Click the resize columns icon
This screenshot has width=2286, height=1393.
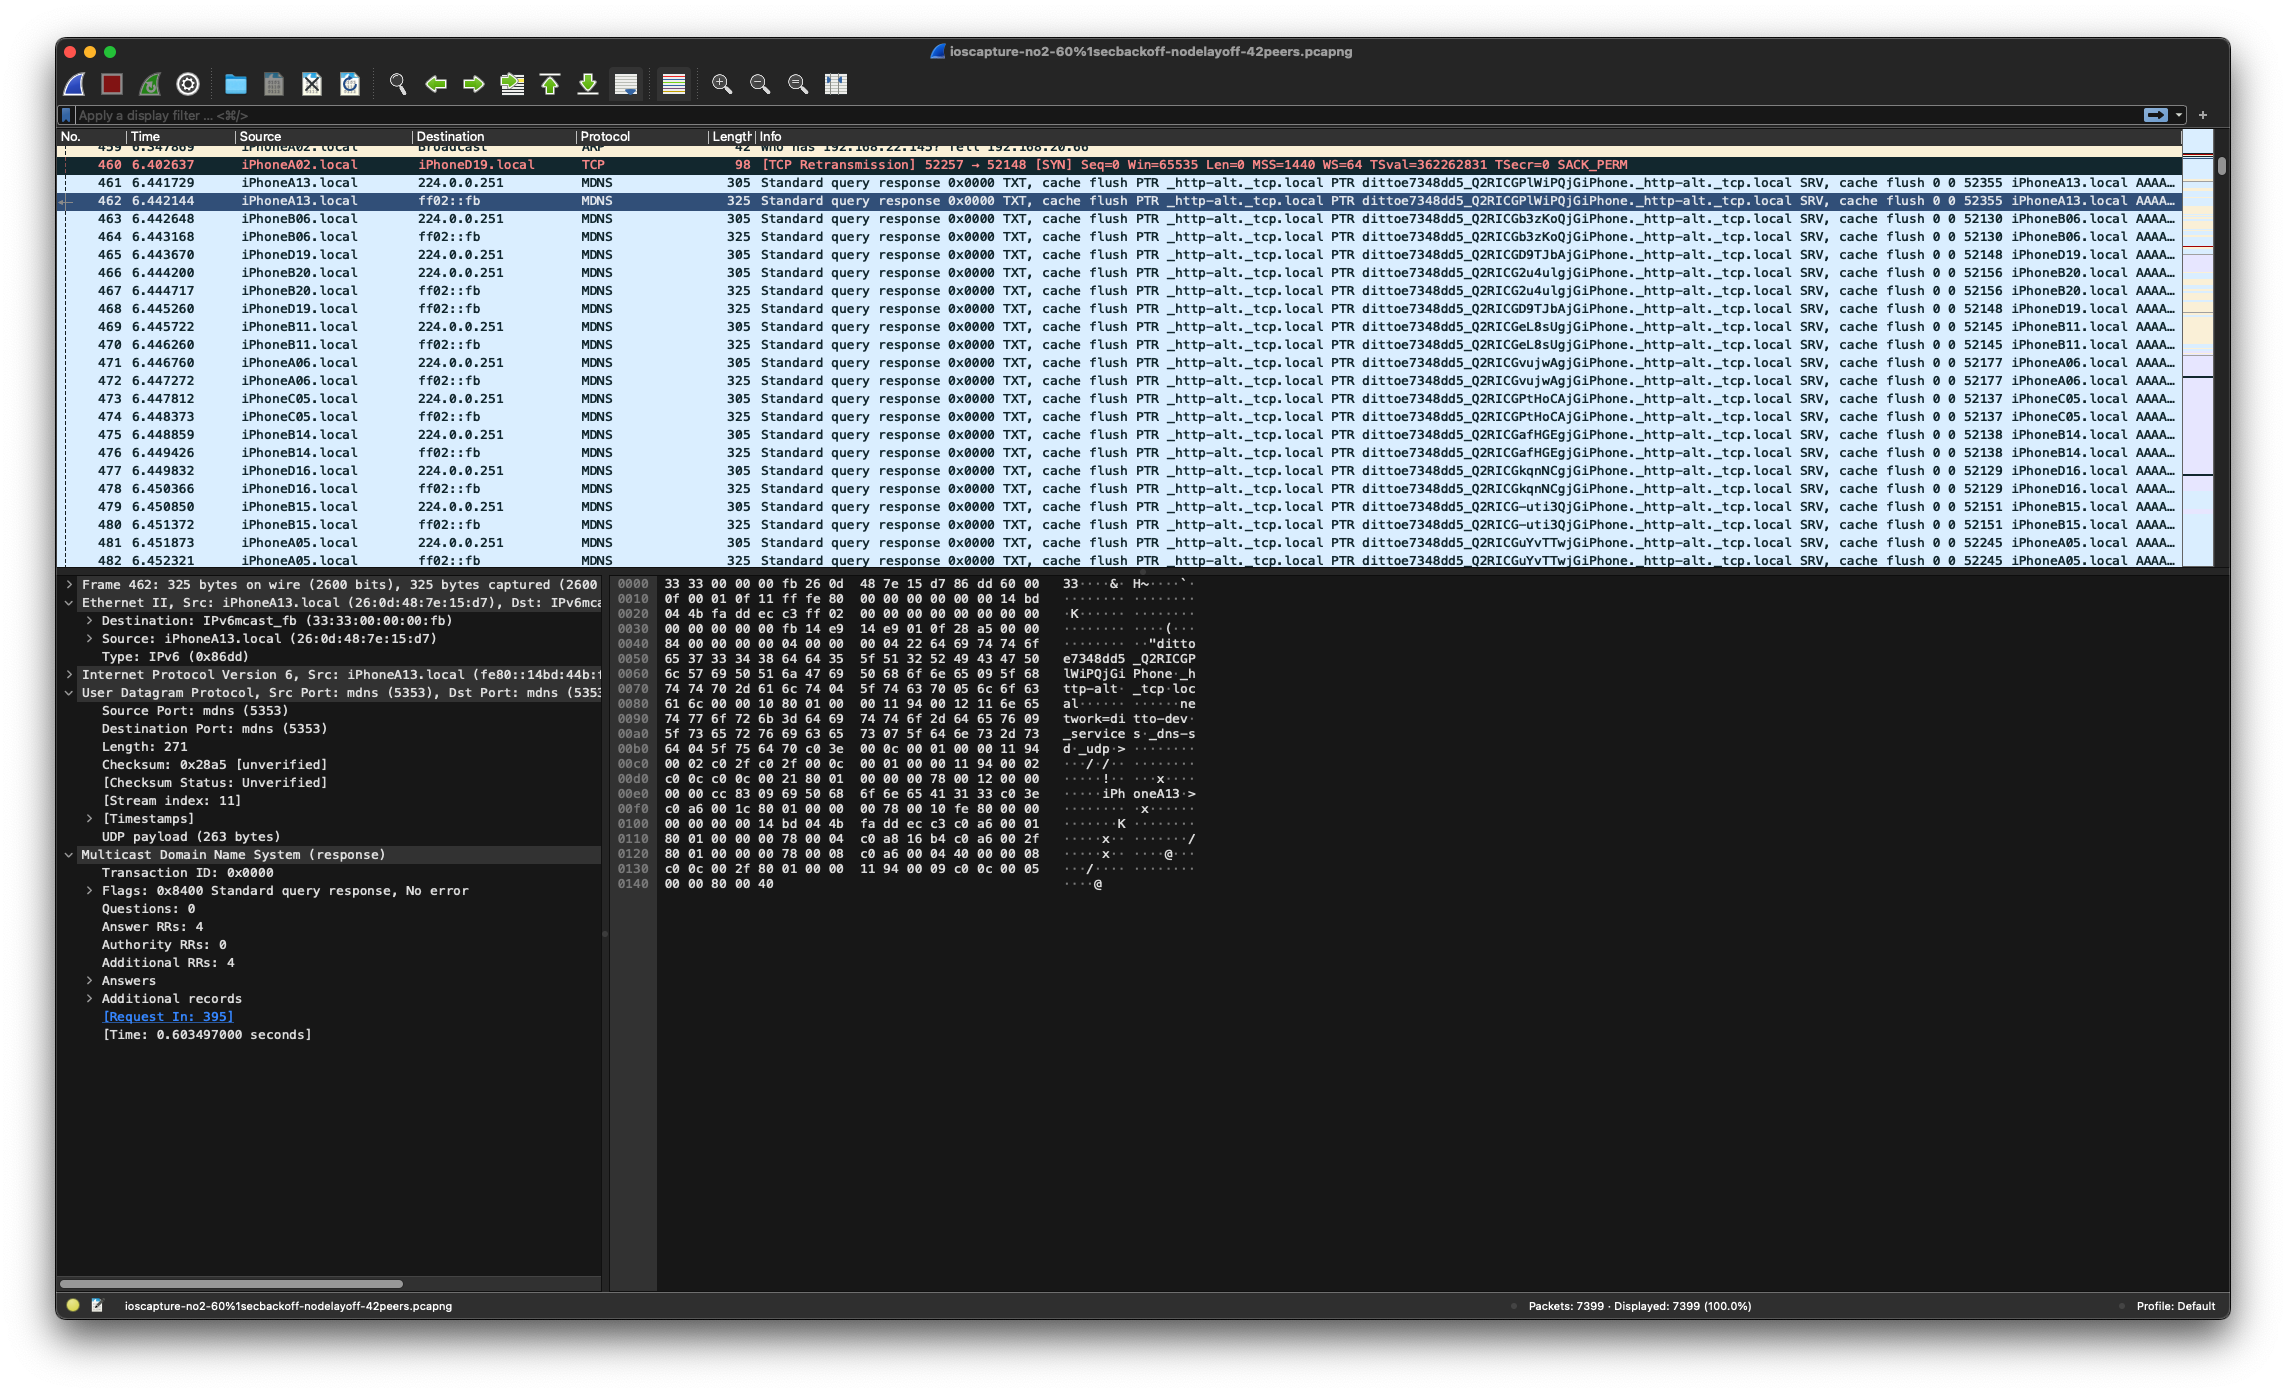pyautogui.click(x=836, y=84)
